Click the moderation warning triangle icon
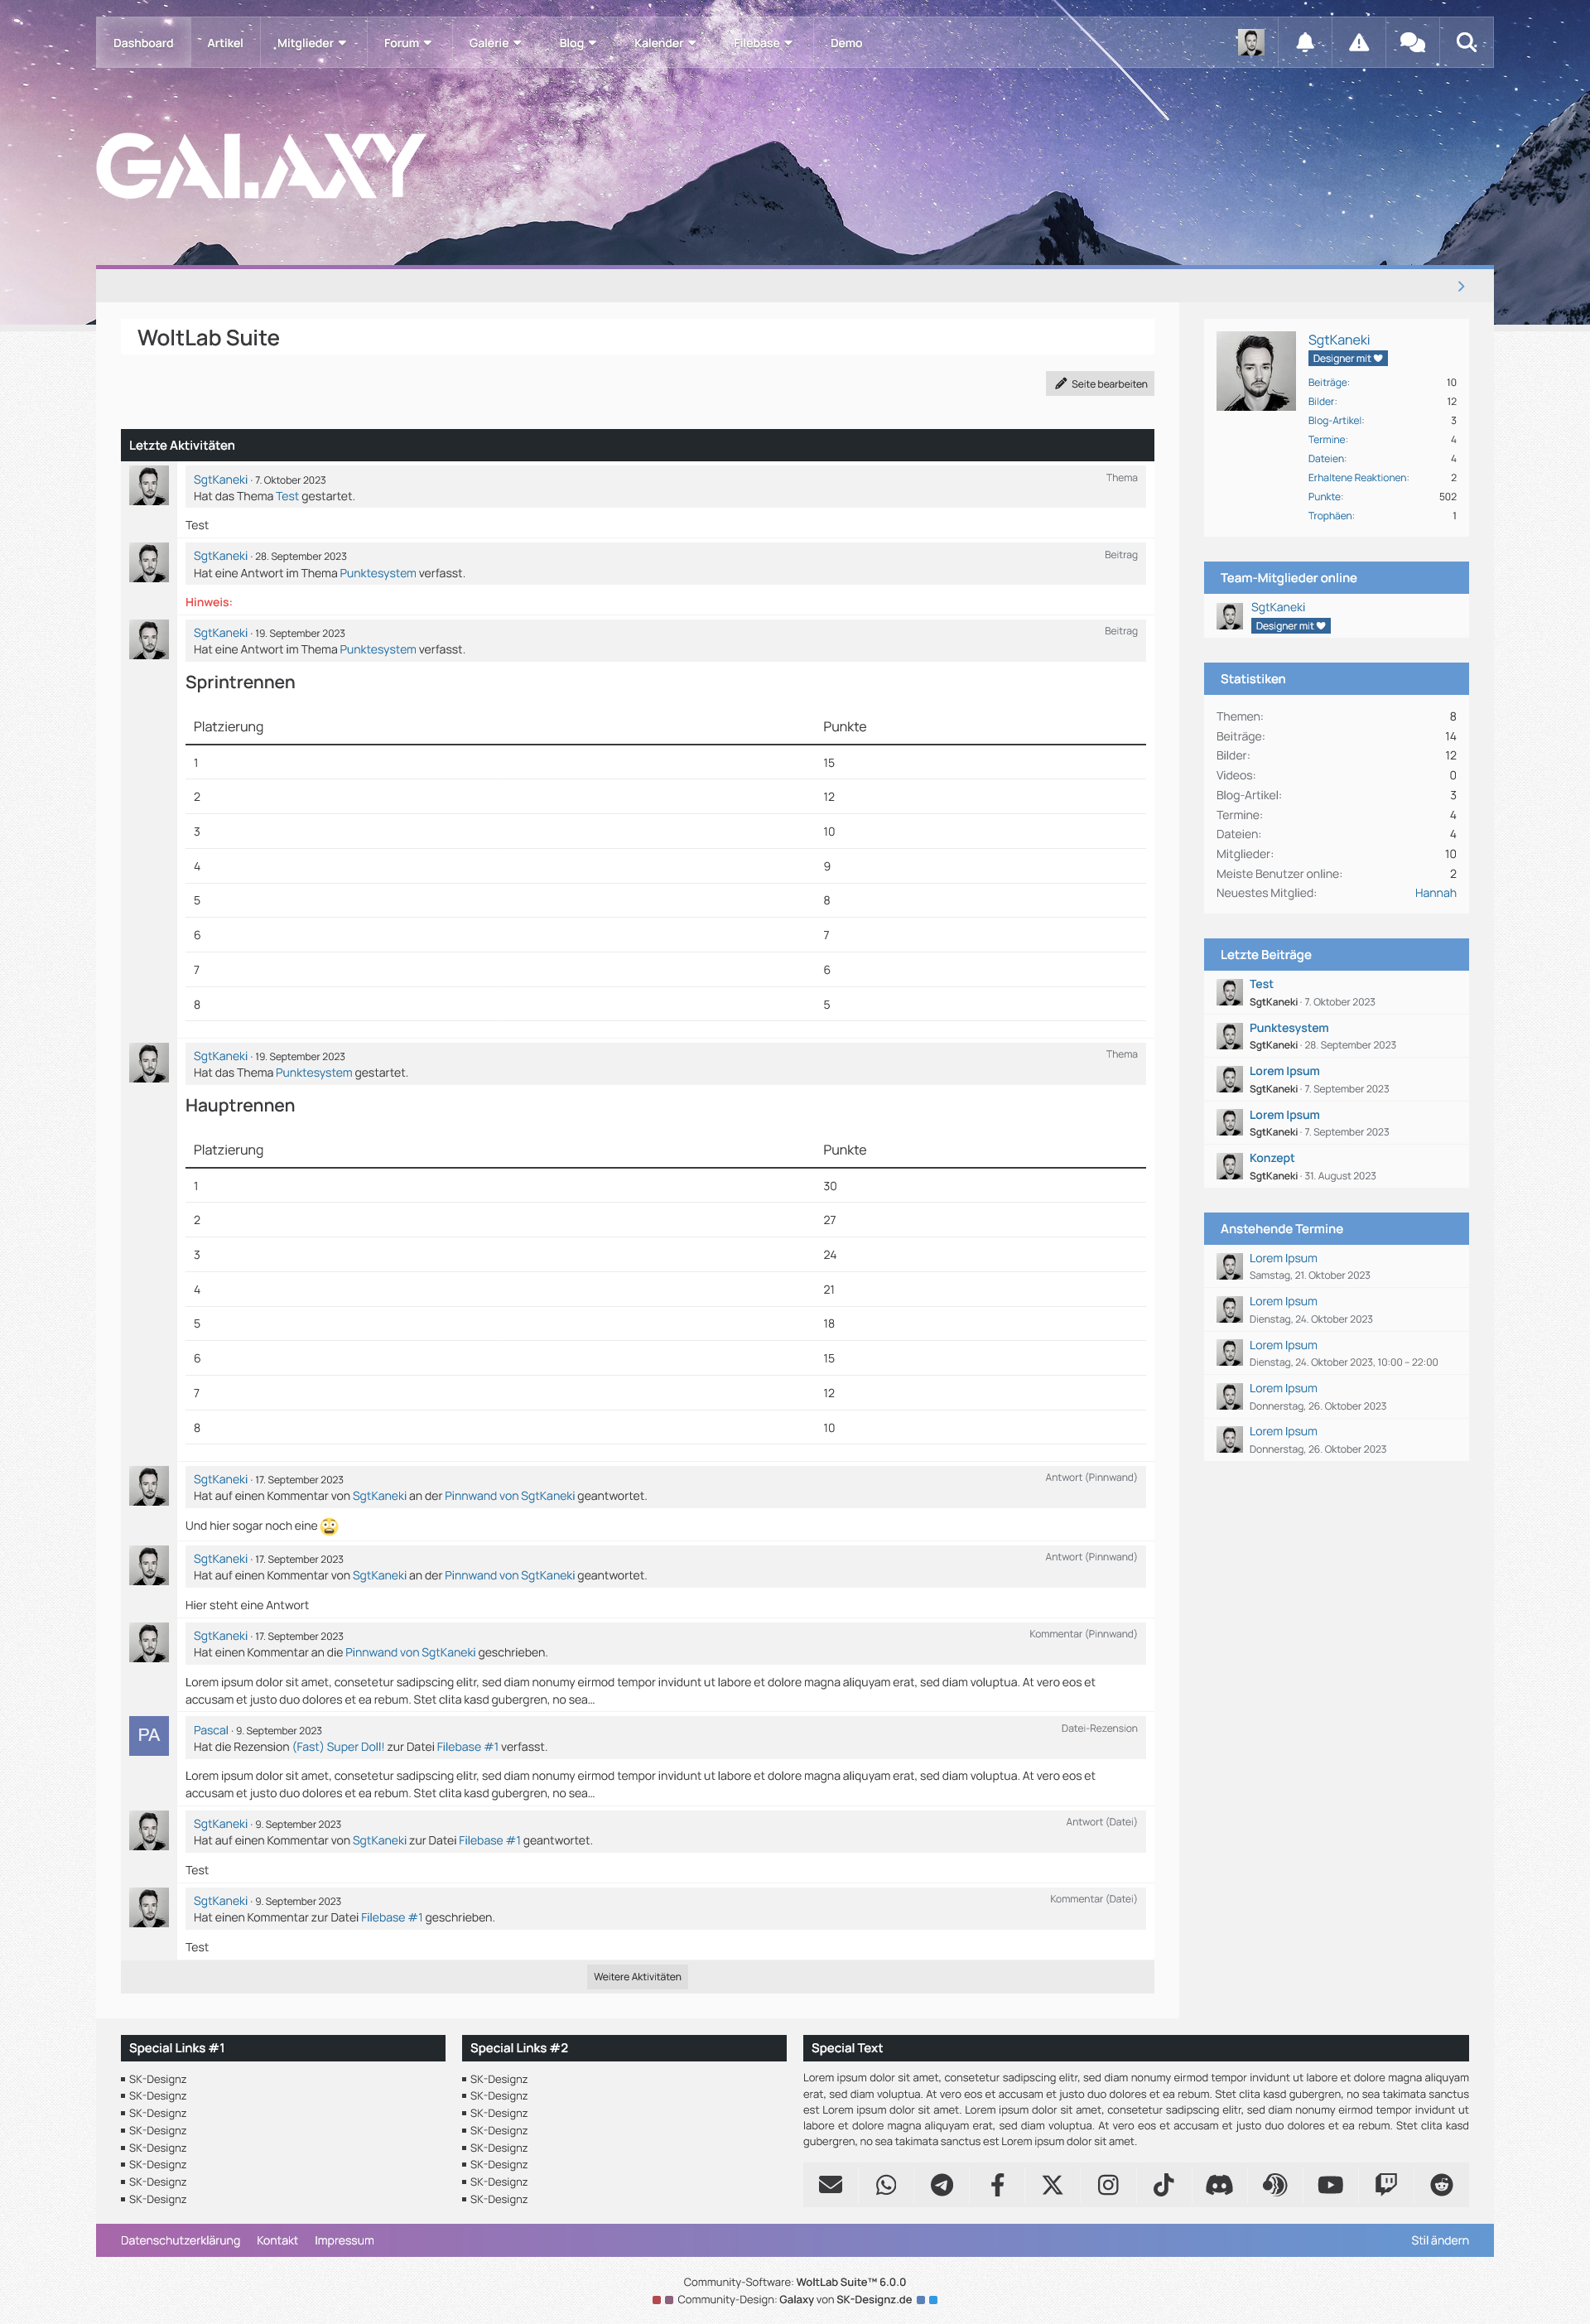This screenshot has height=2324, width=1590. point(1358,42)
